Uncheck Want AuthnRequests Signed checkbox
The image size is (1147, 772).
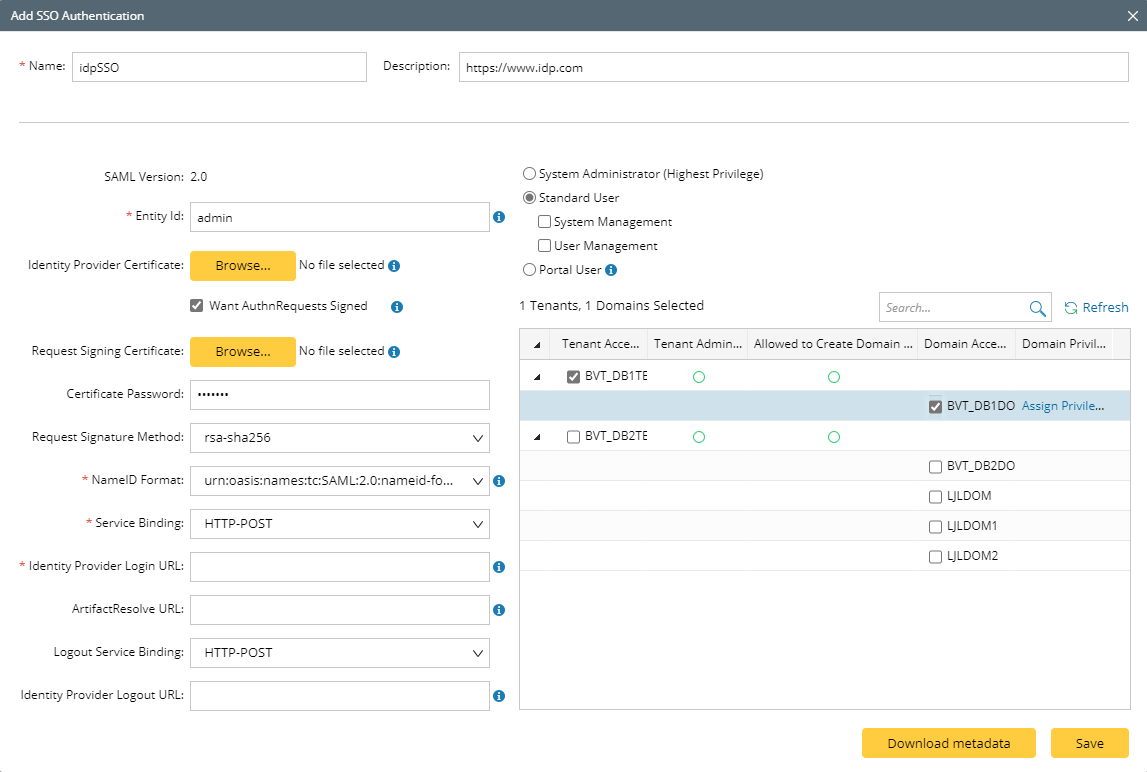coord(197,306)
